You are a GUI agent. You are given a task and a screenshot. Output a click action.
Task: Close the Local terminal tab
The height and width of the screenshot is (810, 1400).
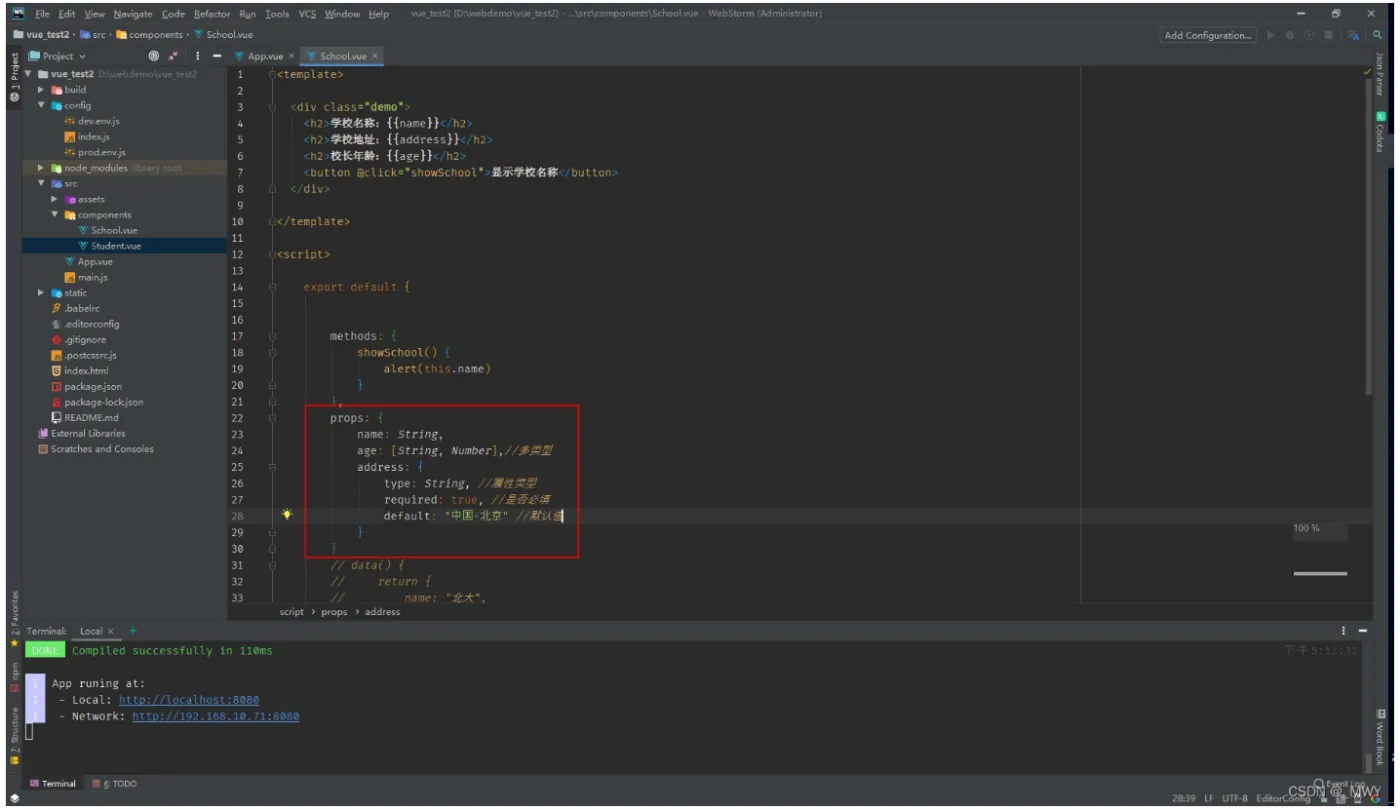[x=111, y=631]
